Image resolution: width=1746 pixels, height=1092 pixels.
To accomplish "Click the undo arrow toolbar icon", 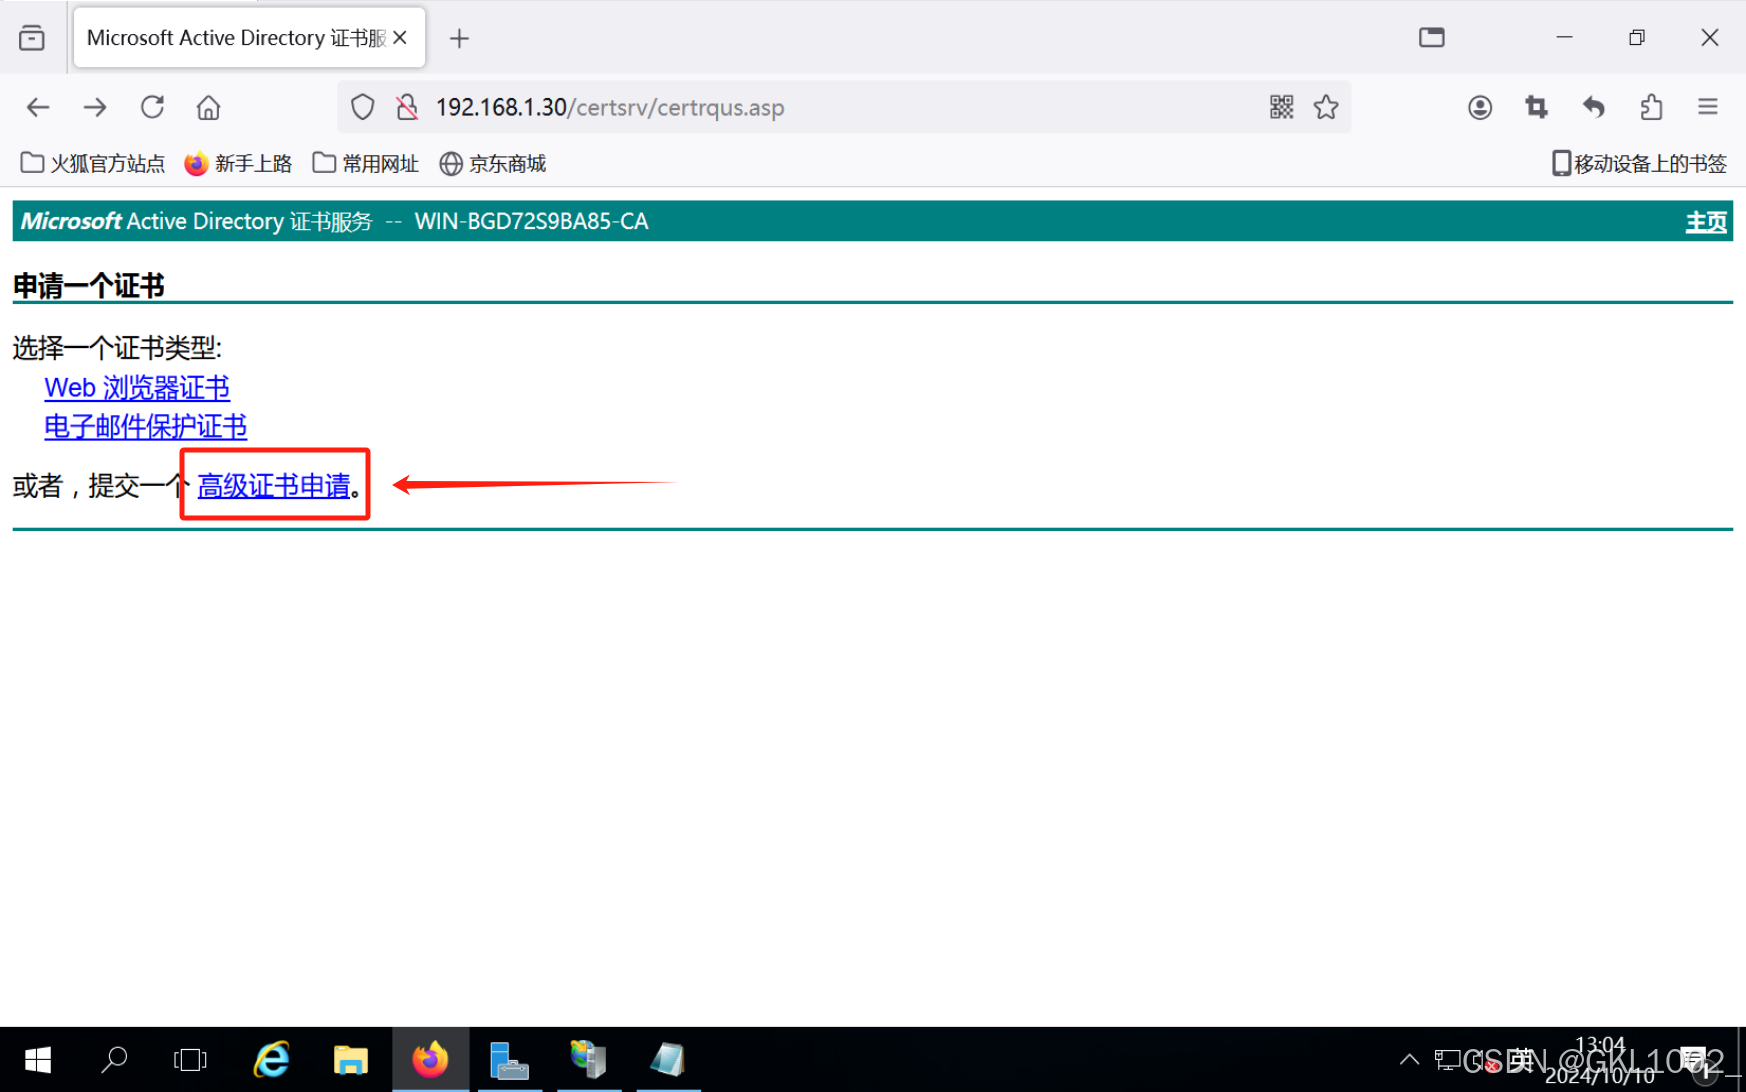I will tap(1594, 107).
